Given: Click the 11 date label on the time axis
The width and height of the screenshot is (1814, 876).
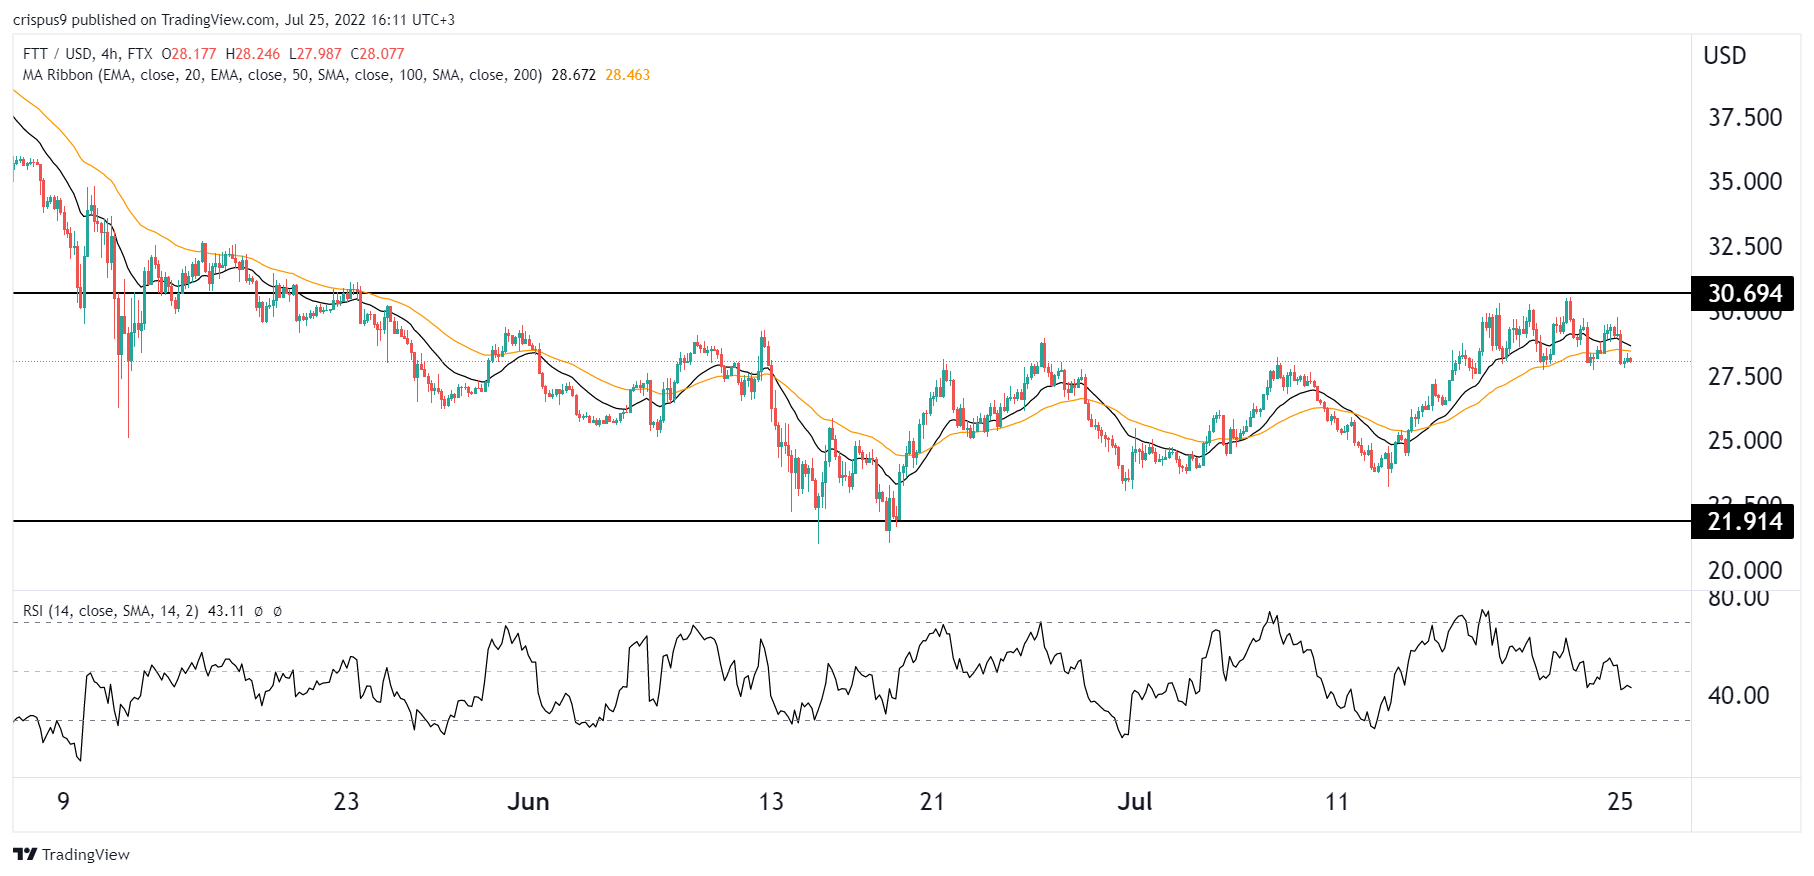Looking at the screenshot, I should [1337, 802].
